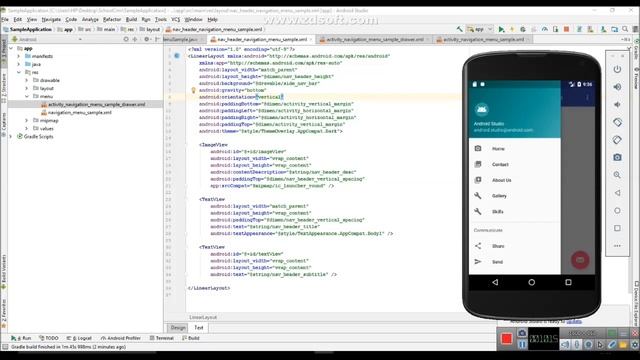The image size is (640, 360).
Task: Open the Tools menu
Action: pos(160,19)
